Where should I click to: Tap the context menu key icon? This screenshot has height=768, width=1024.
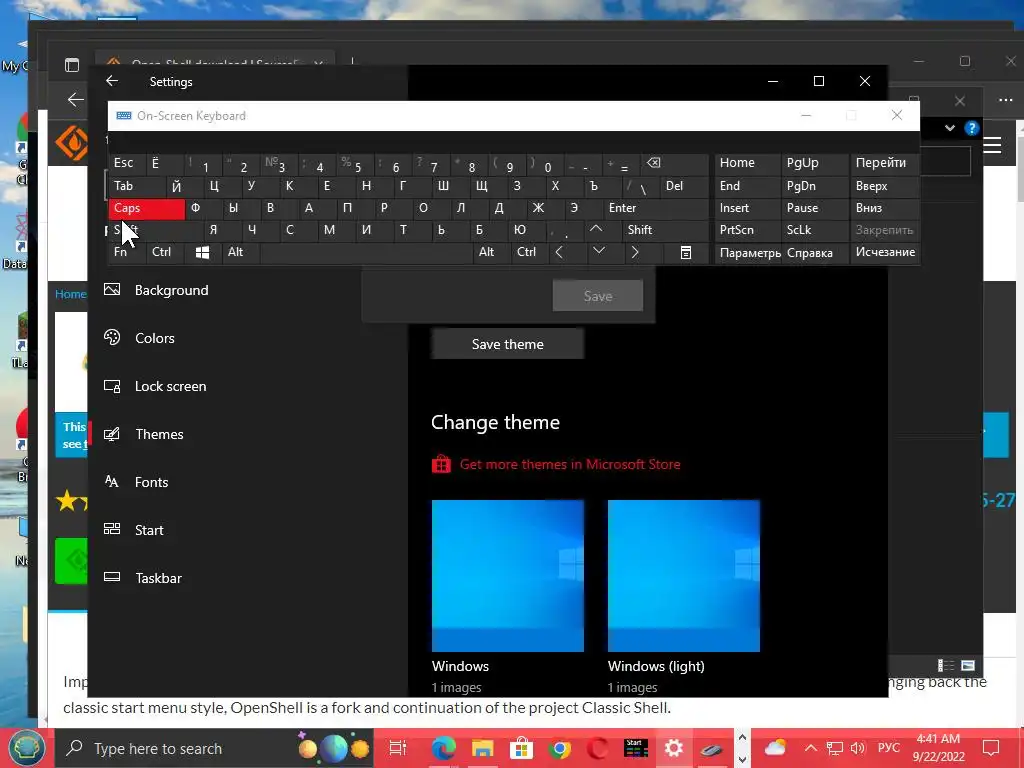click(686, 252)
